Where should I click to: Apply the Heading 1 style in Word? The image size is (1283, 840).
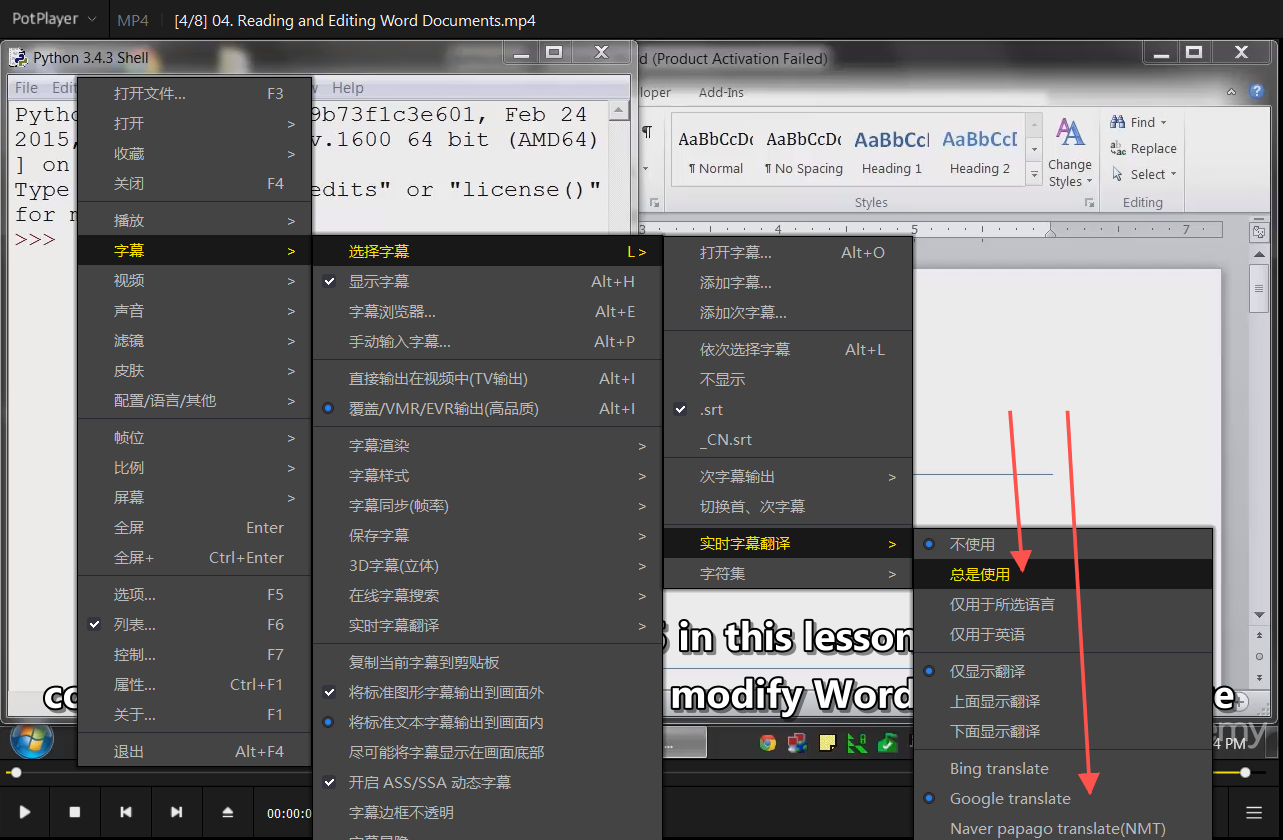(x=892, y=150)
